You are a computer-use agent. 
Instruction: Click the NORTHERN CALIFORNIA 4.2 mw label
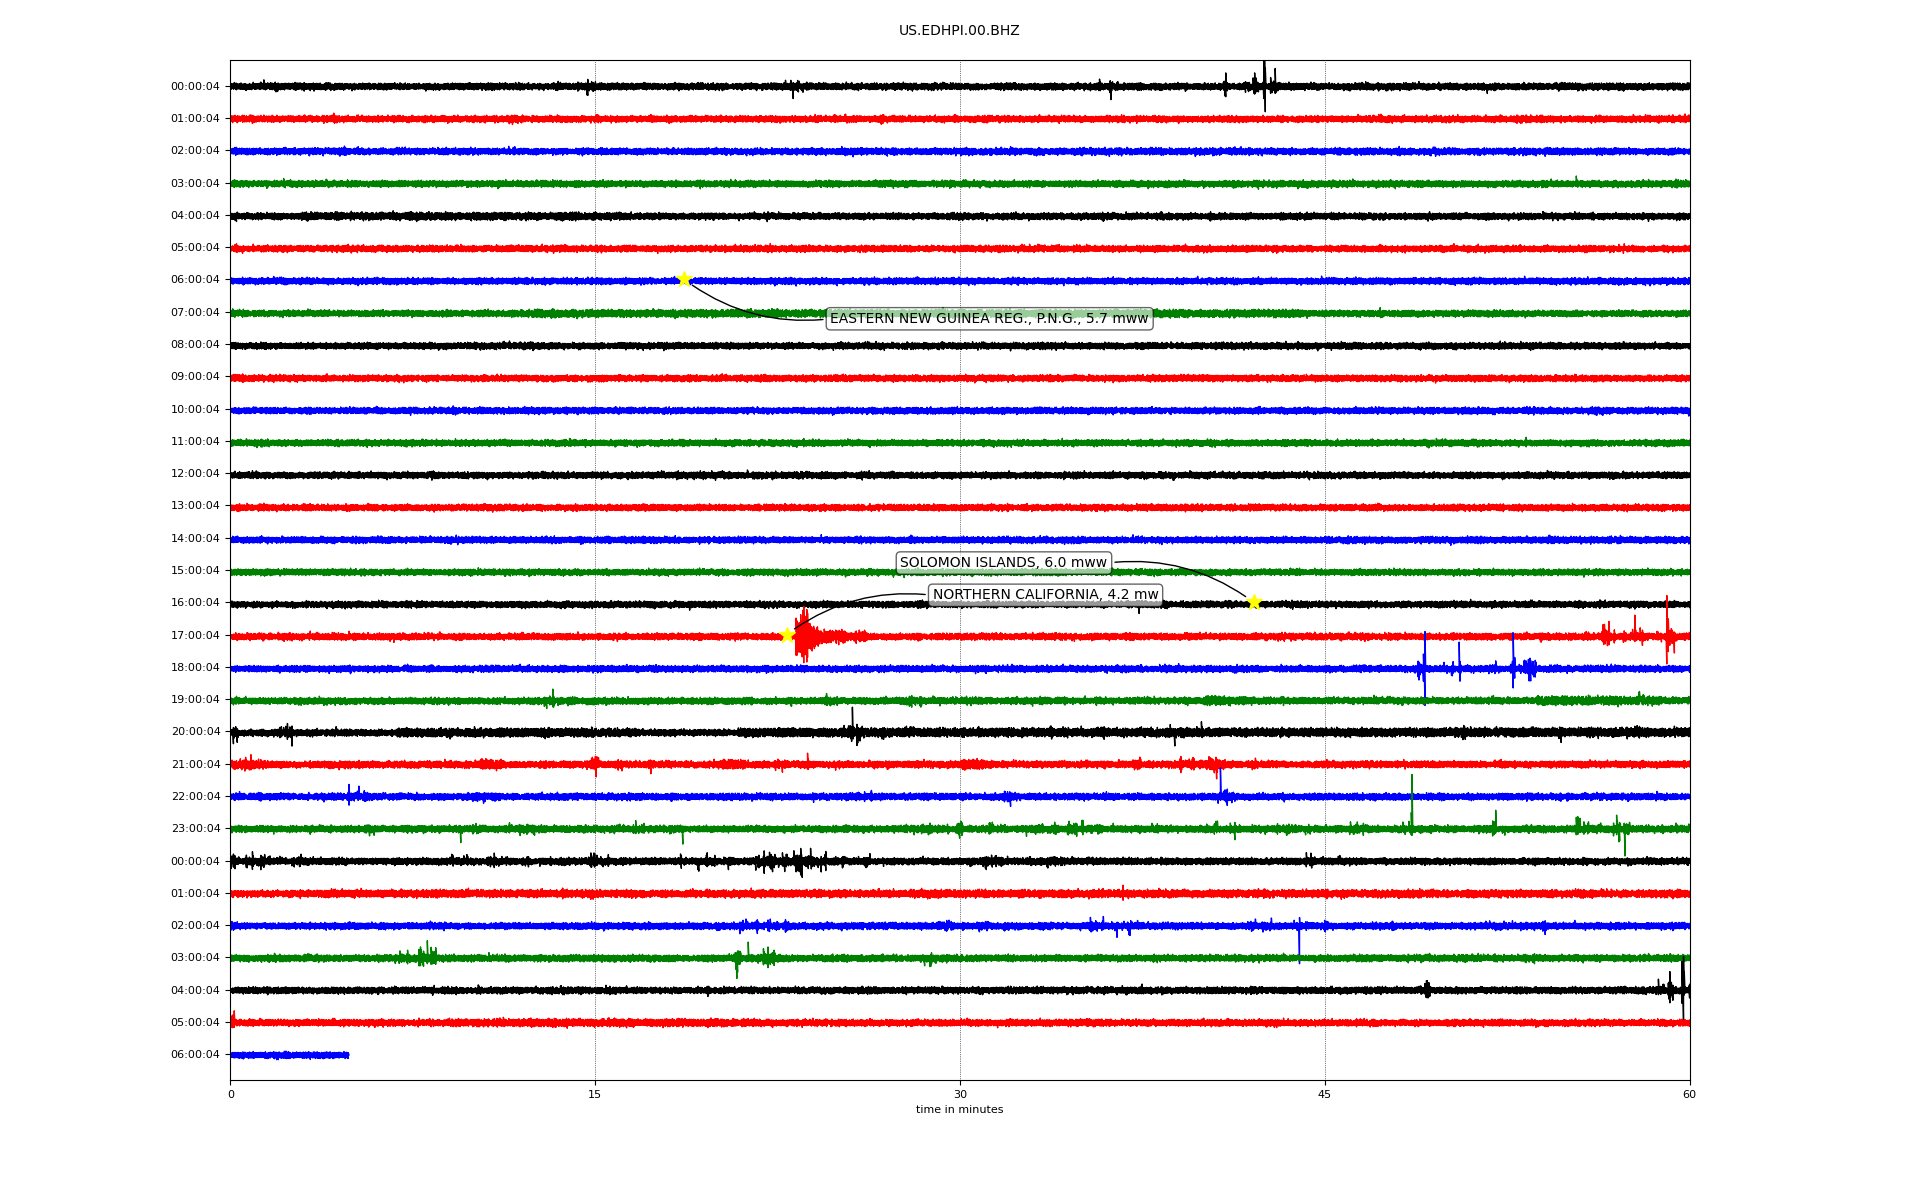(1045, 595)
